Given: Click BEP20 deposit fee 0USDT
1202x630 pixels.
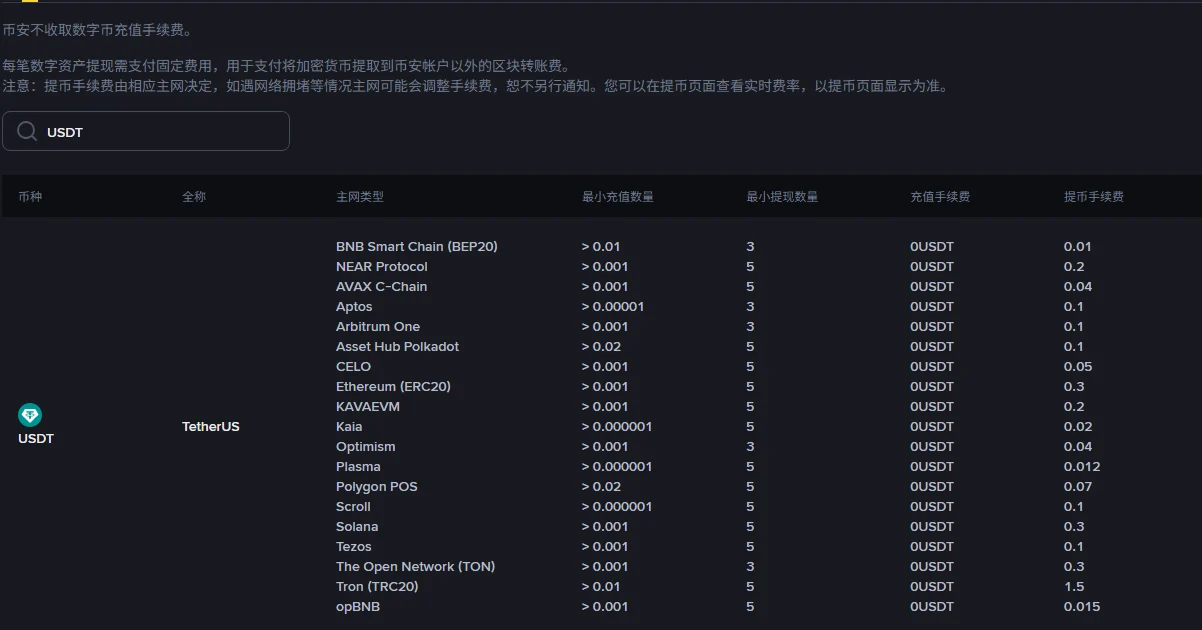Looking at the screenshot, I should coord(932,247).
